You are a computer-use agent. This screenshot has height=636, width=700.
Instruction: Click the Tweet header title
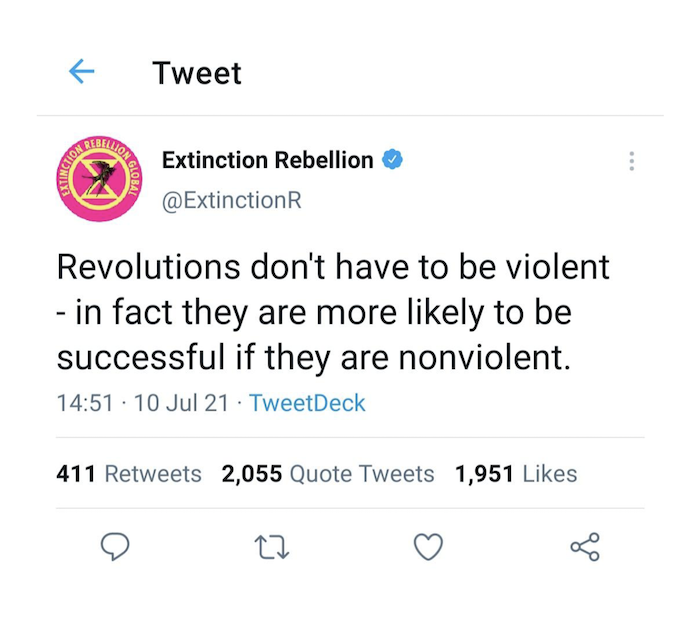(197, 73)
